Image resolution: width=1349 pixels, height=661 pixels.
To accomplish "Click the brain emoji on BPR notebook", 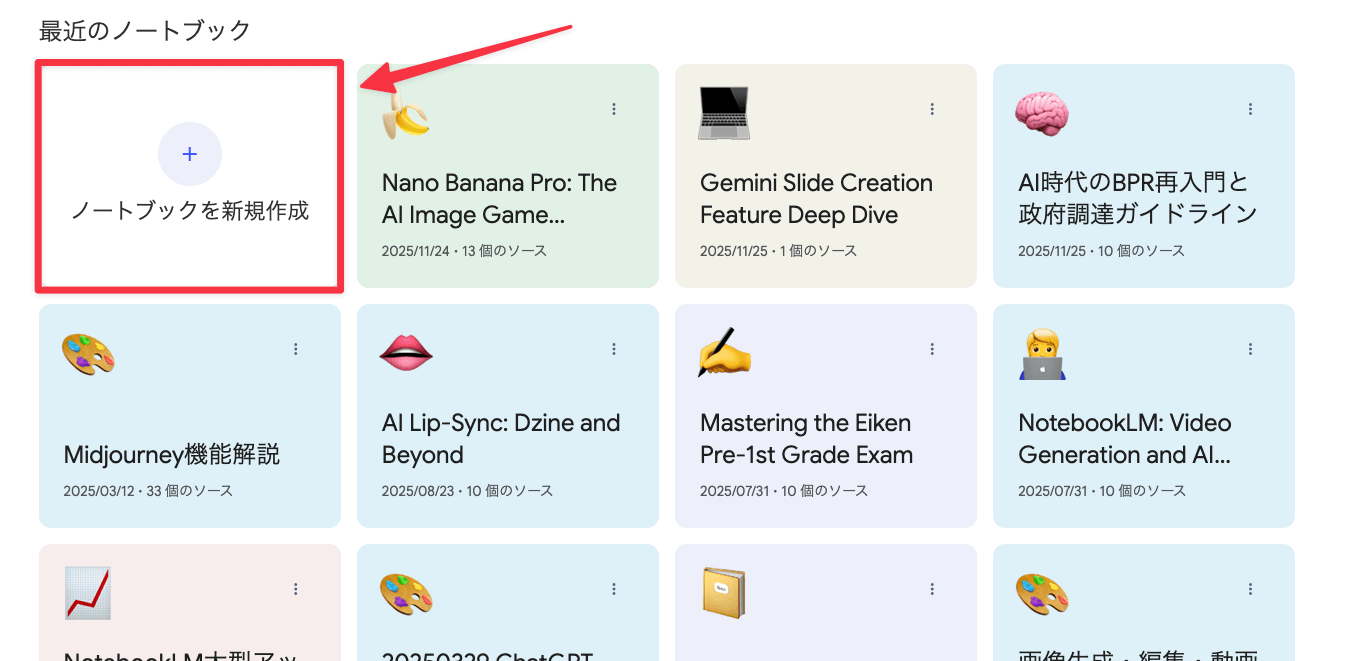I will [x=1042, y=111].
